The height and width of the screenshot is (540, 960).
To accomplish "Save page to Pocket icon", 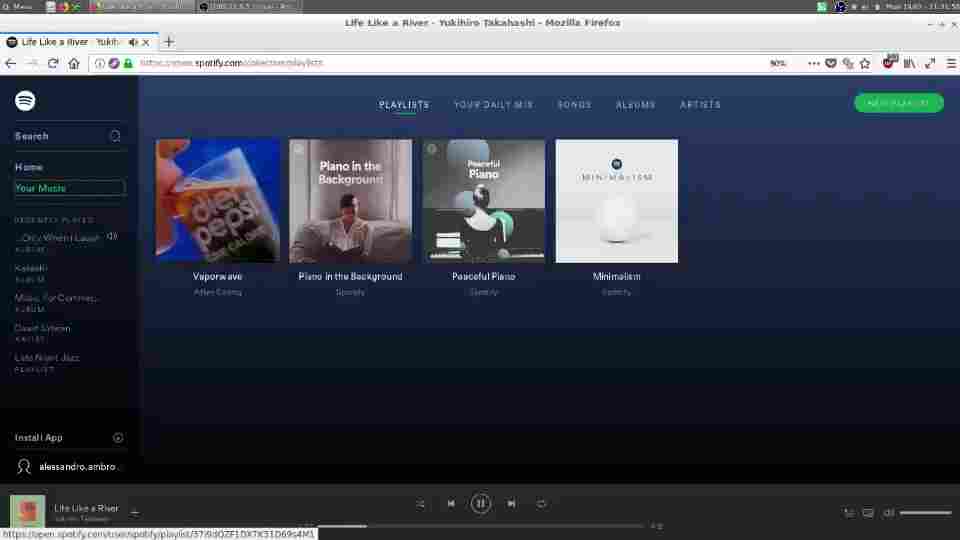I will 831,63.
